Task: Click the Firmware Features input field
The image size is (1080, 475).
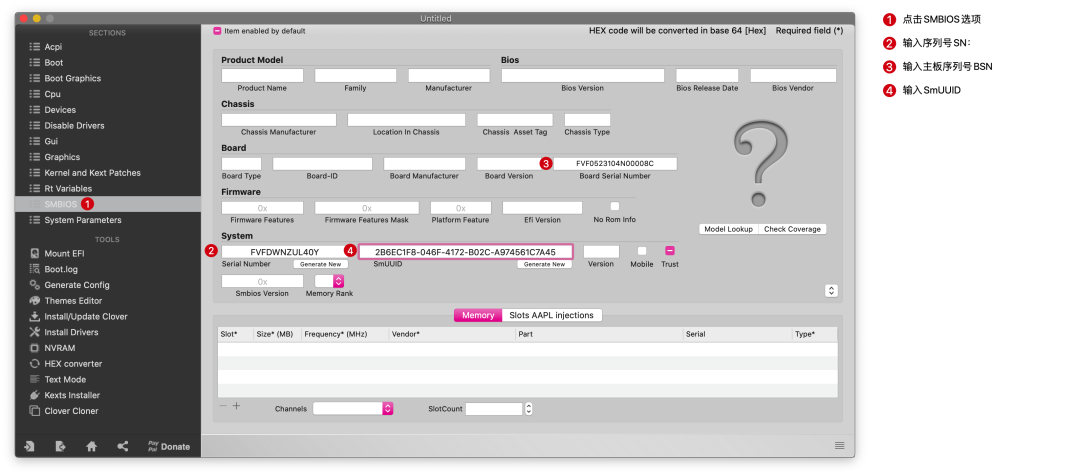Action: click(262, 208)
